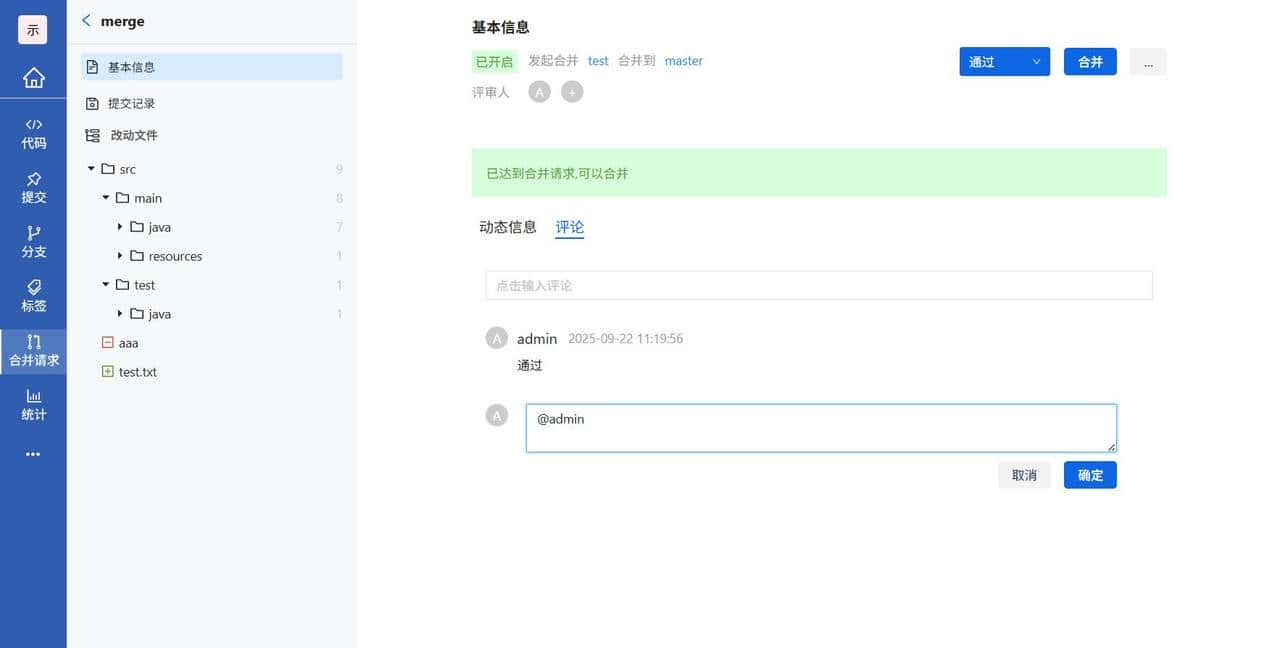Collapse the src folder in the tree
This screenshot has width=1280, height=648.
pos(91,169)
